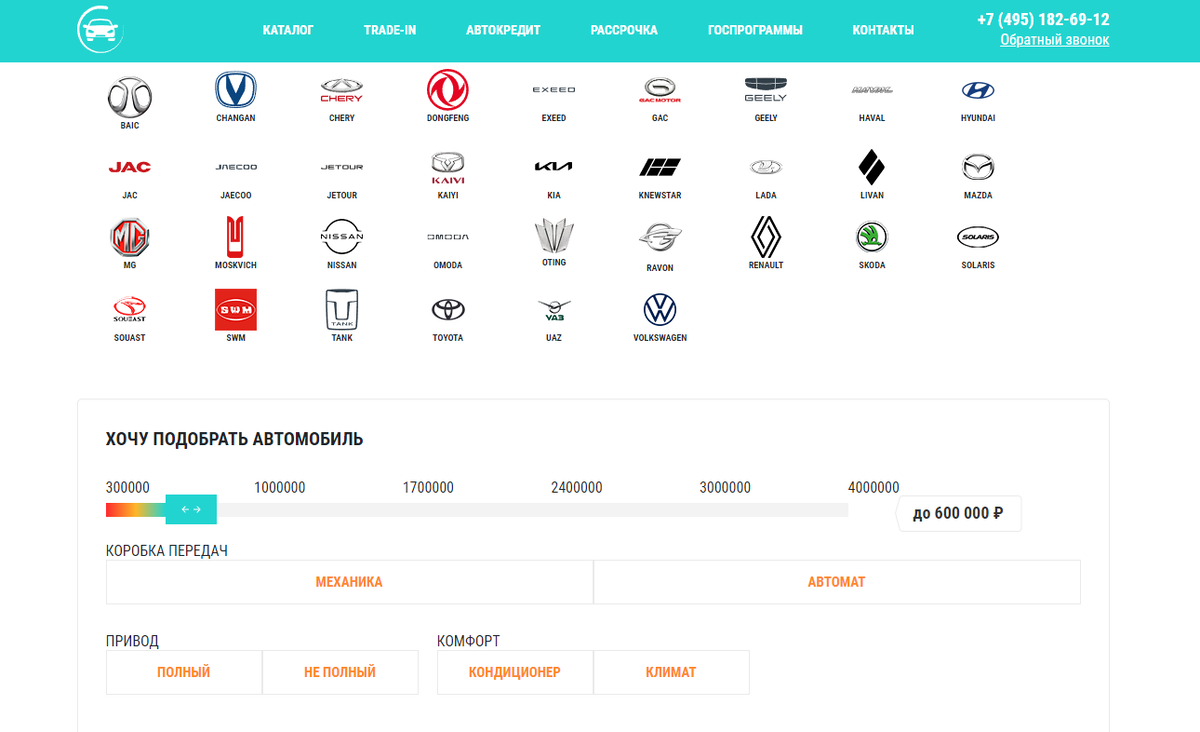Open the Kaiyi brand logo
This screenshot has height=732, width=1200.
(x=448, y=168)
